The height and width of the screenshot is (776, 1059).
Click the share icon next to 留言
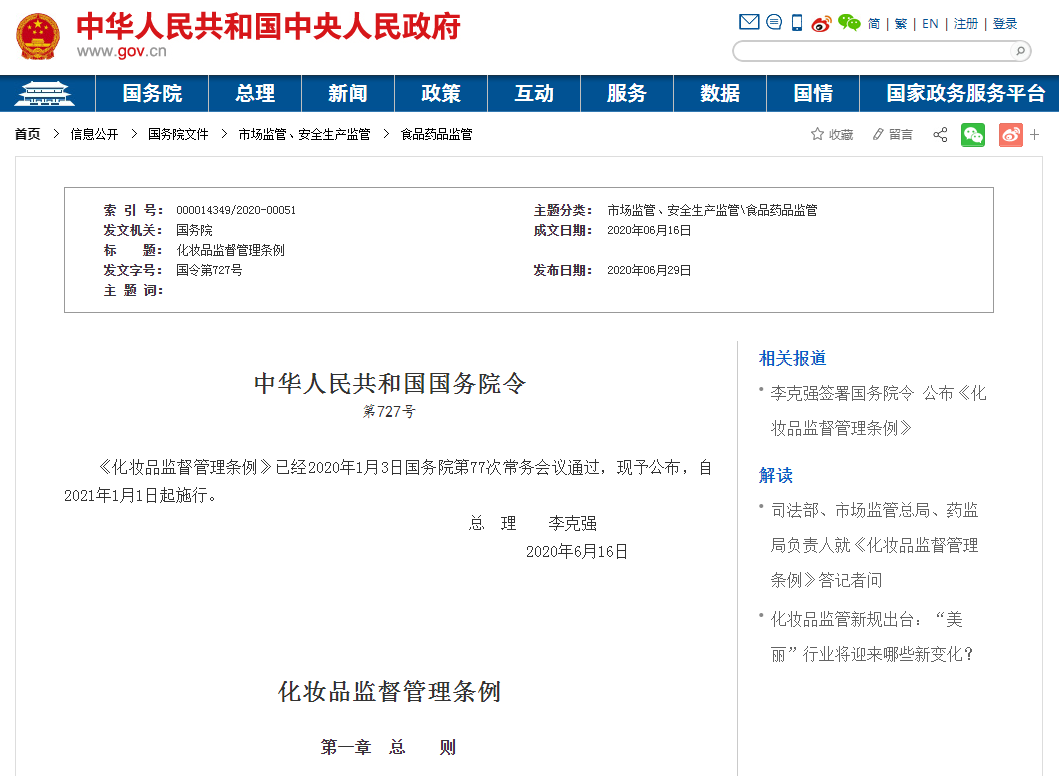tap(940, 135)
